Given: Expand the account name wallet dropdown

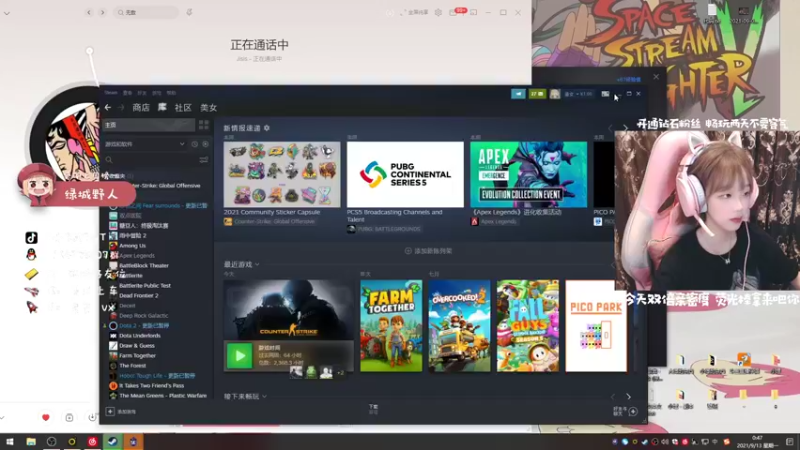Looking at the screenshot, I should click(x=578, y=94).
